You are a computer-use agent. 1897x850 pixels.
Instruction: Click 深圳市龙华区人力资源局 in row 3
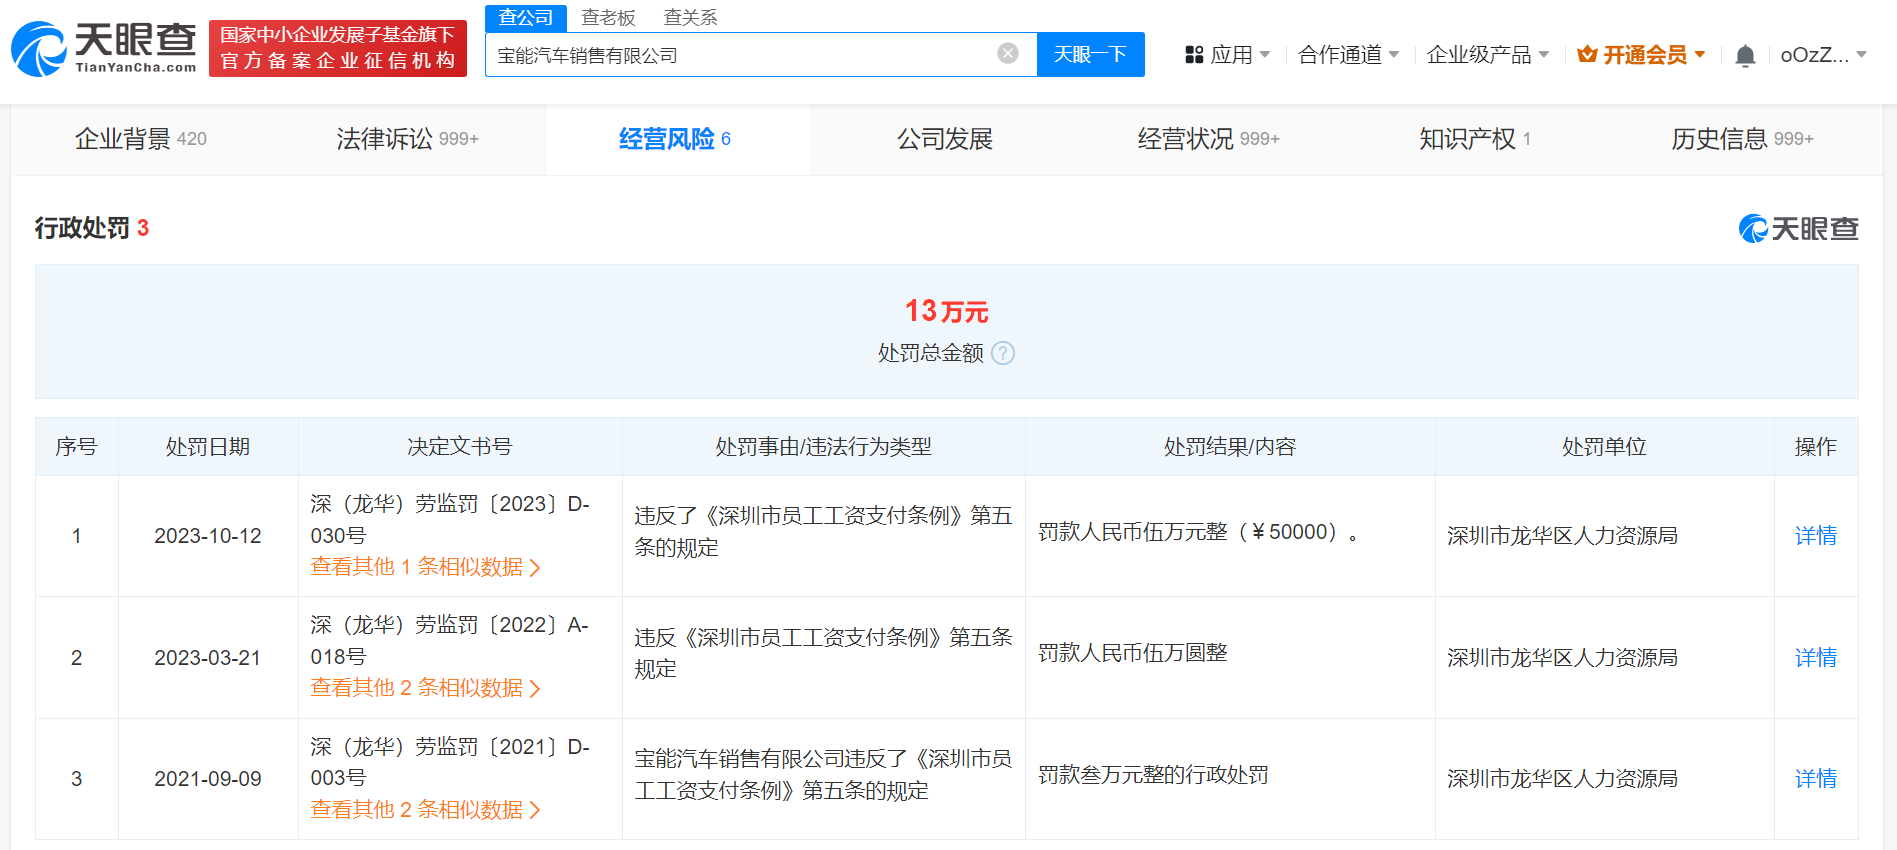pos(1562,779)
